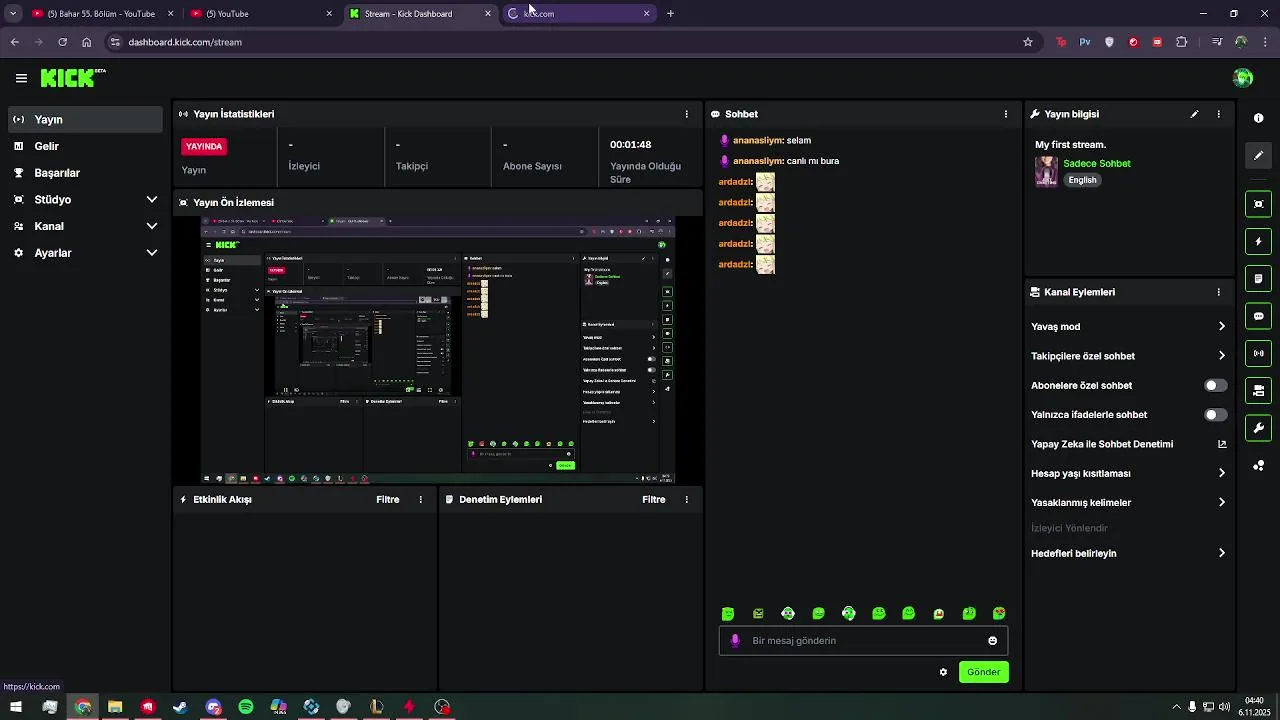Click the Sadece Sohbet category link

coord(1097,163)
